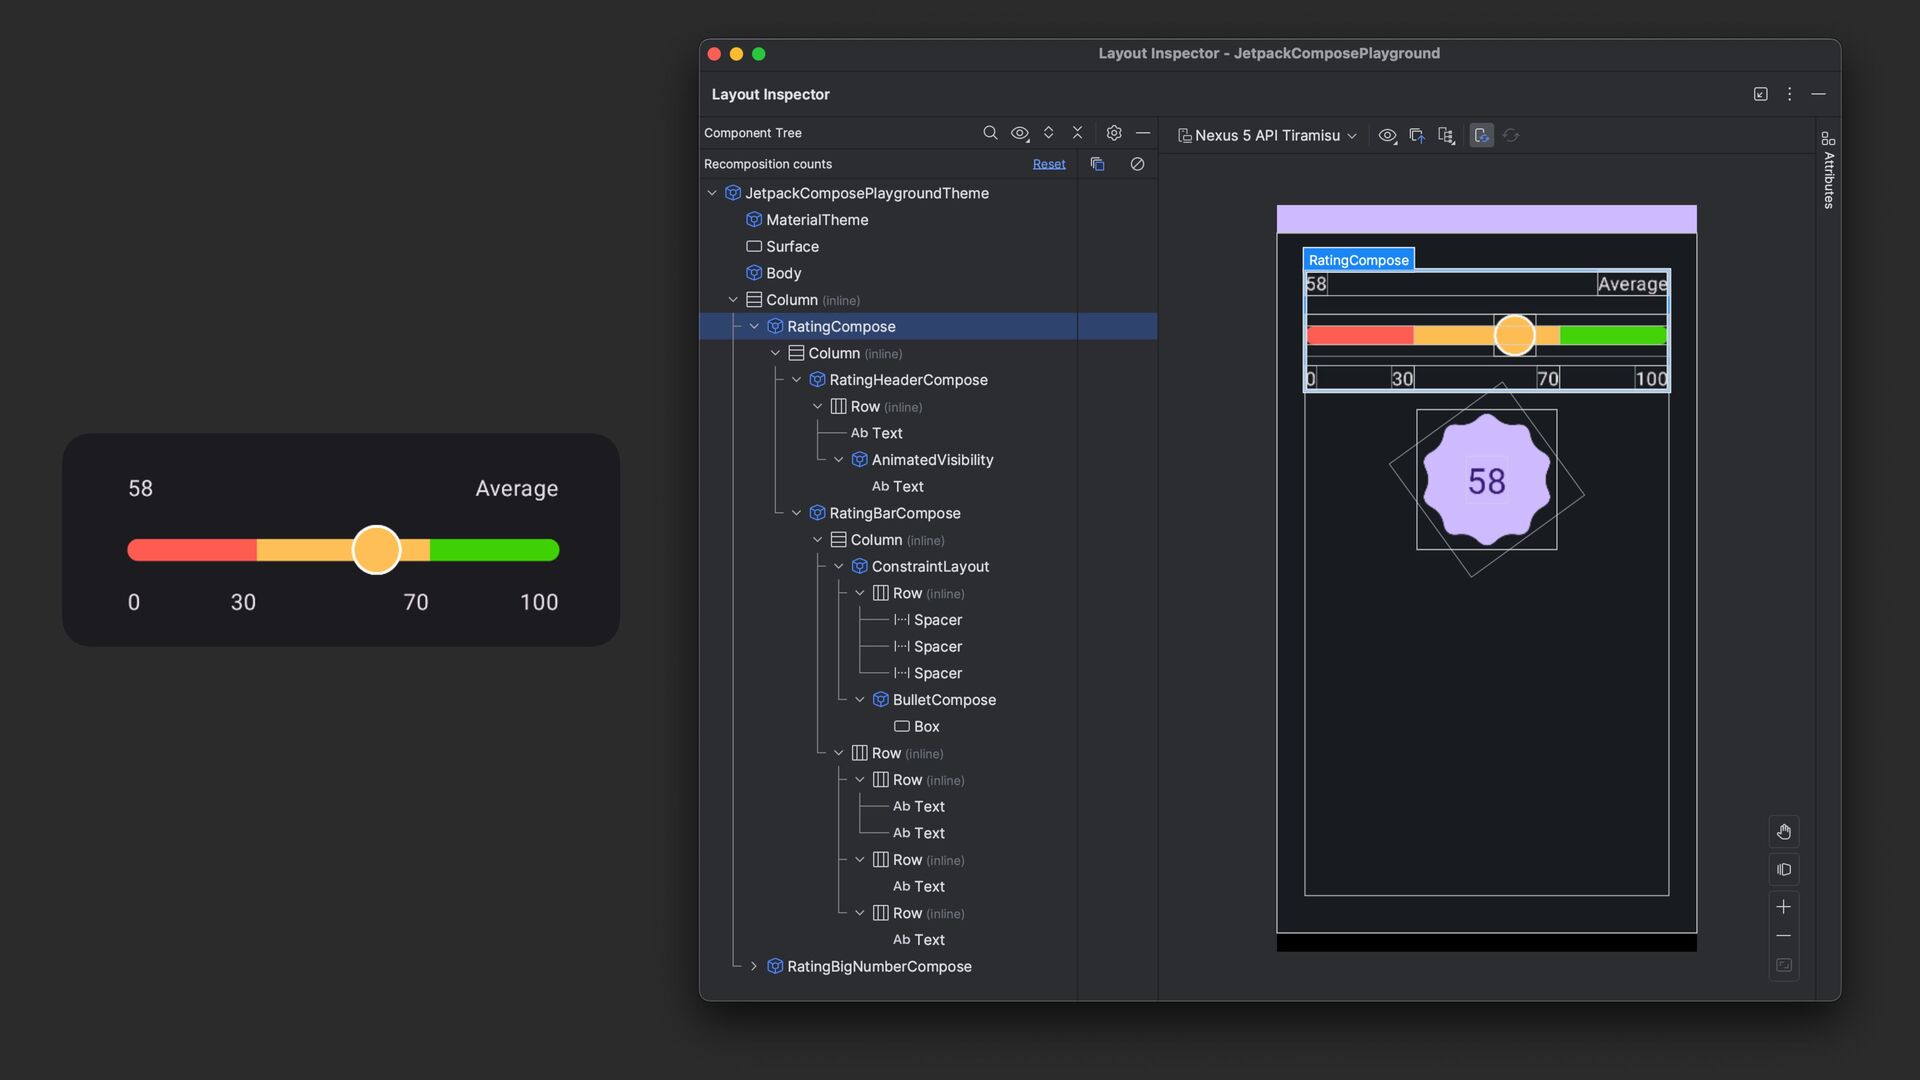Zoom in with the plus icon
The width and height of the screenshot is (1920, 1080).
(1784, 907)
